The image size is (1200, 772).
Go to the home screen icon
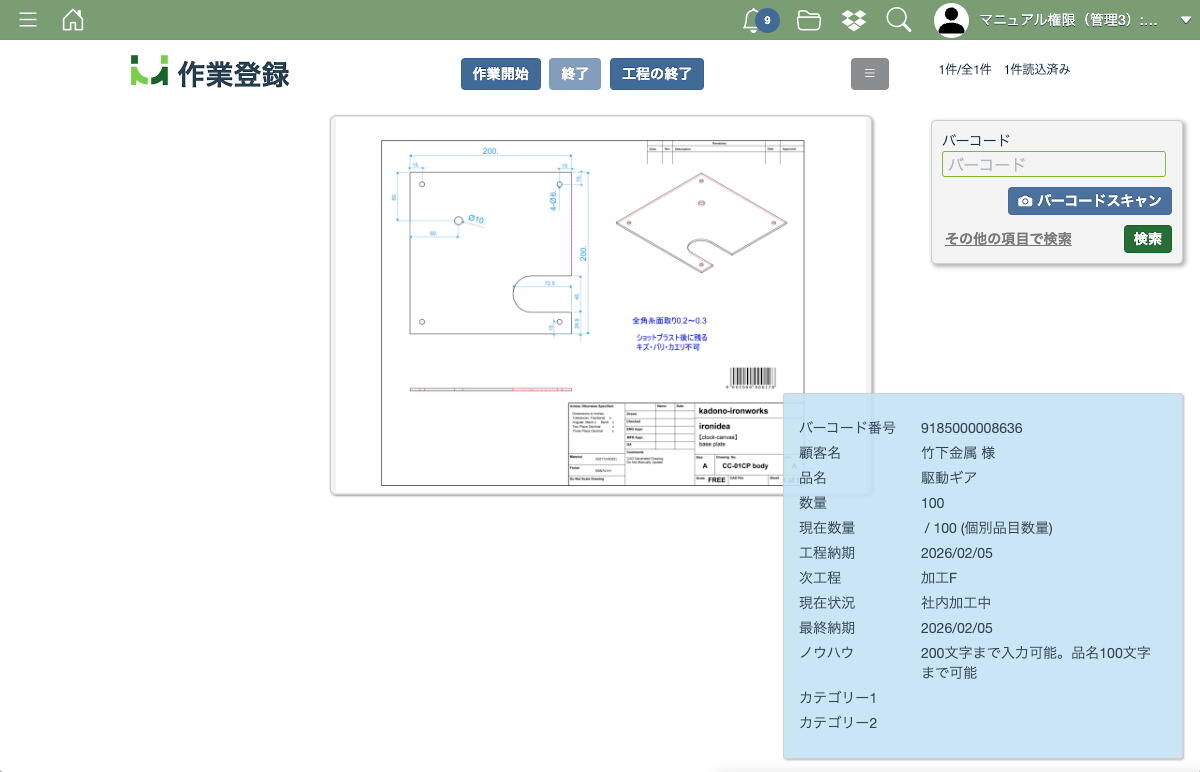(x=73, y=20)
